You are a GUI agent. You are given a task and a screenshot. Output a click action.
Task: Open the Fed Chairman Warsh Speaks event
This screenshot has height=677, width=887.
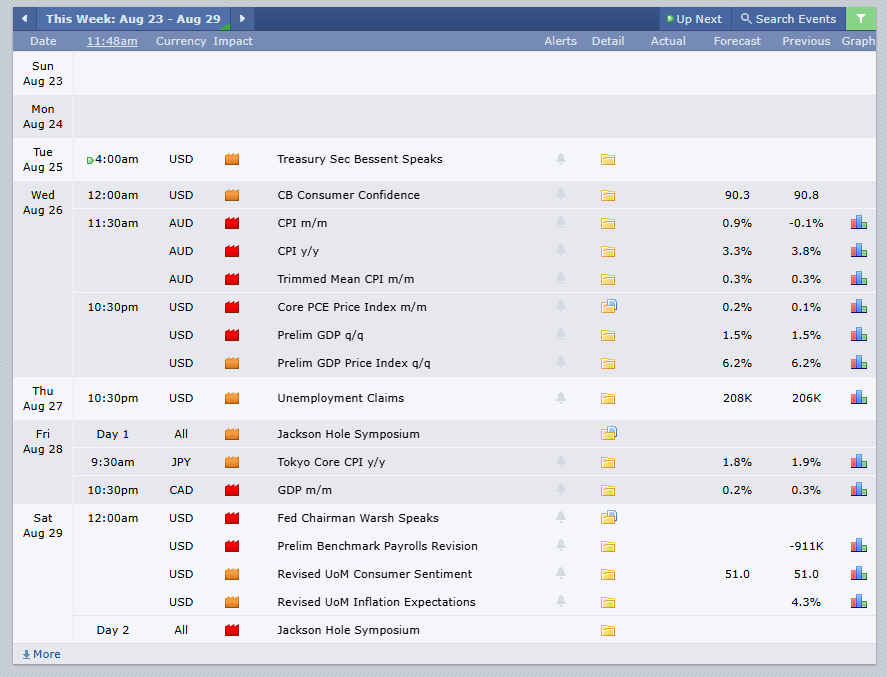pyautogui.click(x=358, y=518)
